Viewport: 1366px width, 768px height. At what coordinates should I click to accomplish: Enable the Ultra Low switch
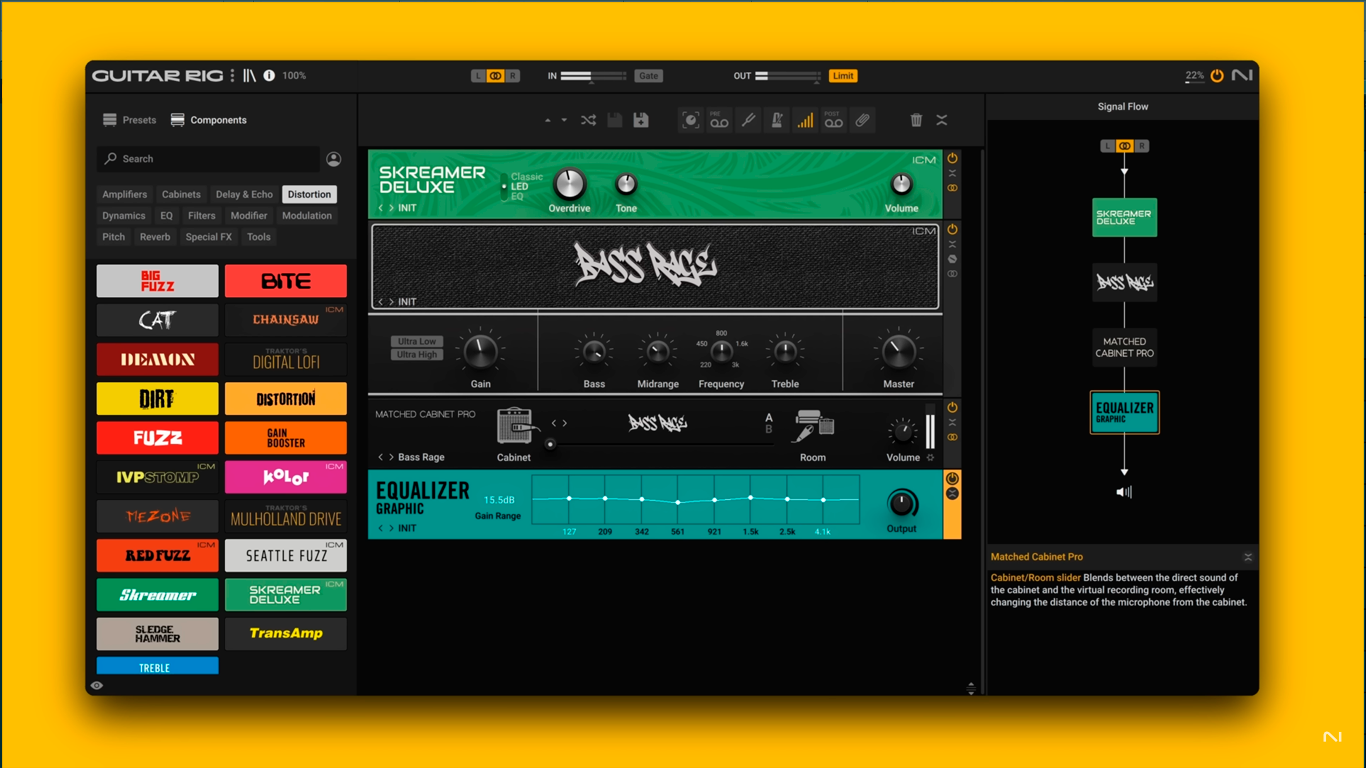click(417, 342)
